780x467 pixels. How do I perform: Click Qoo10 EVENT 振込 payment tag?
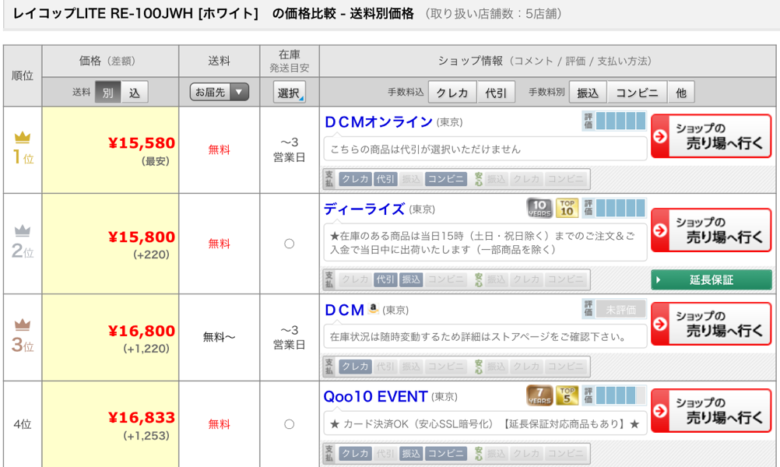pyautogui.click(x=411, y=454)
